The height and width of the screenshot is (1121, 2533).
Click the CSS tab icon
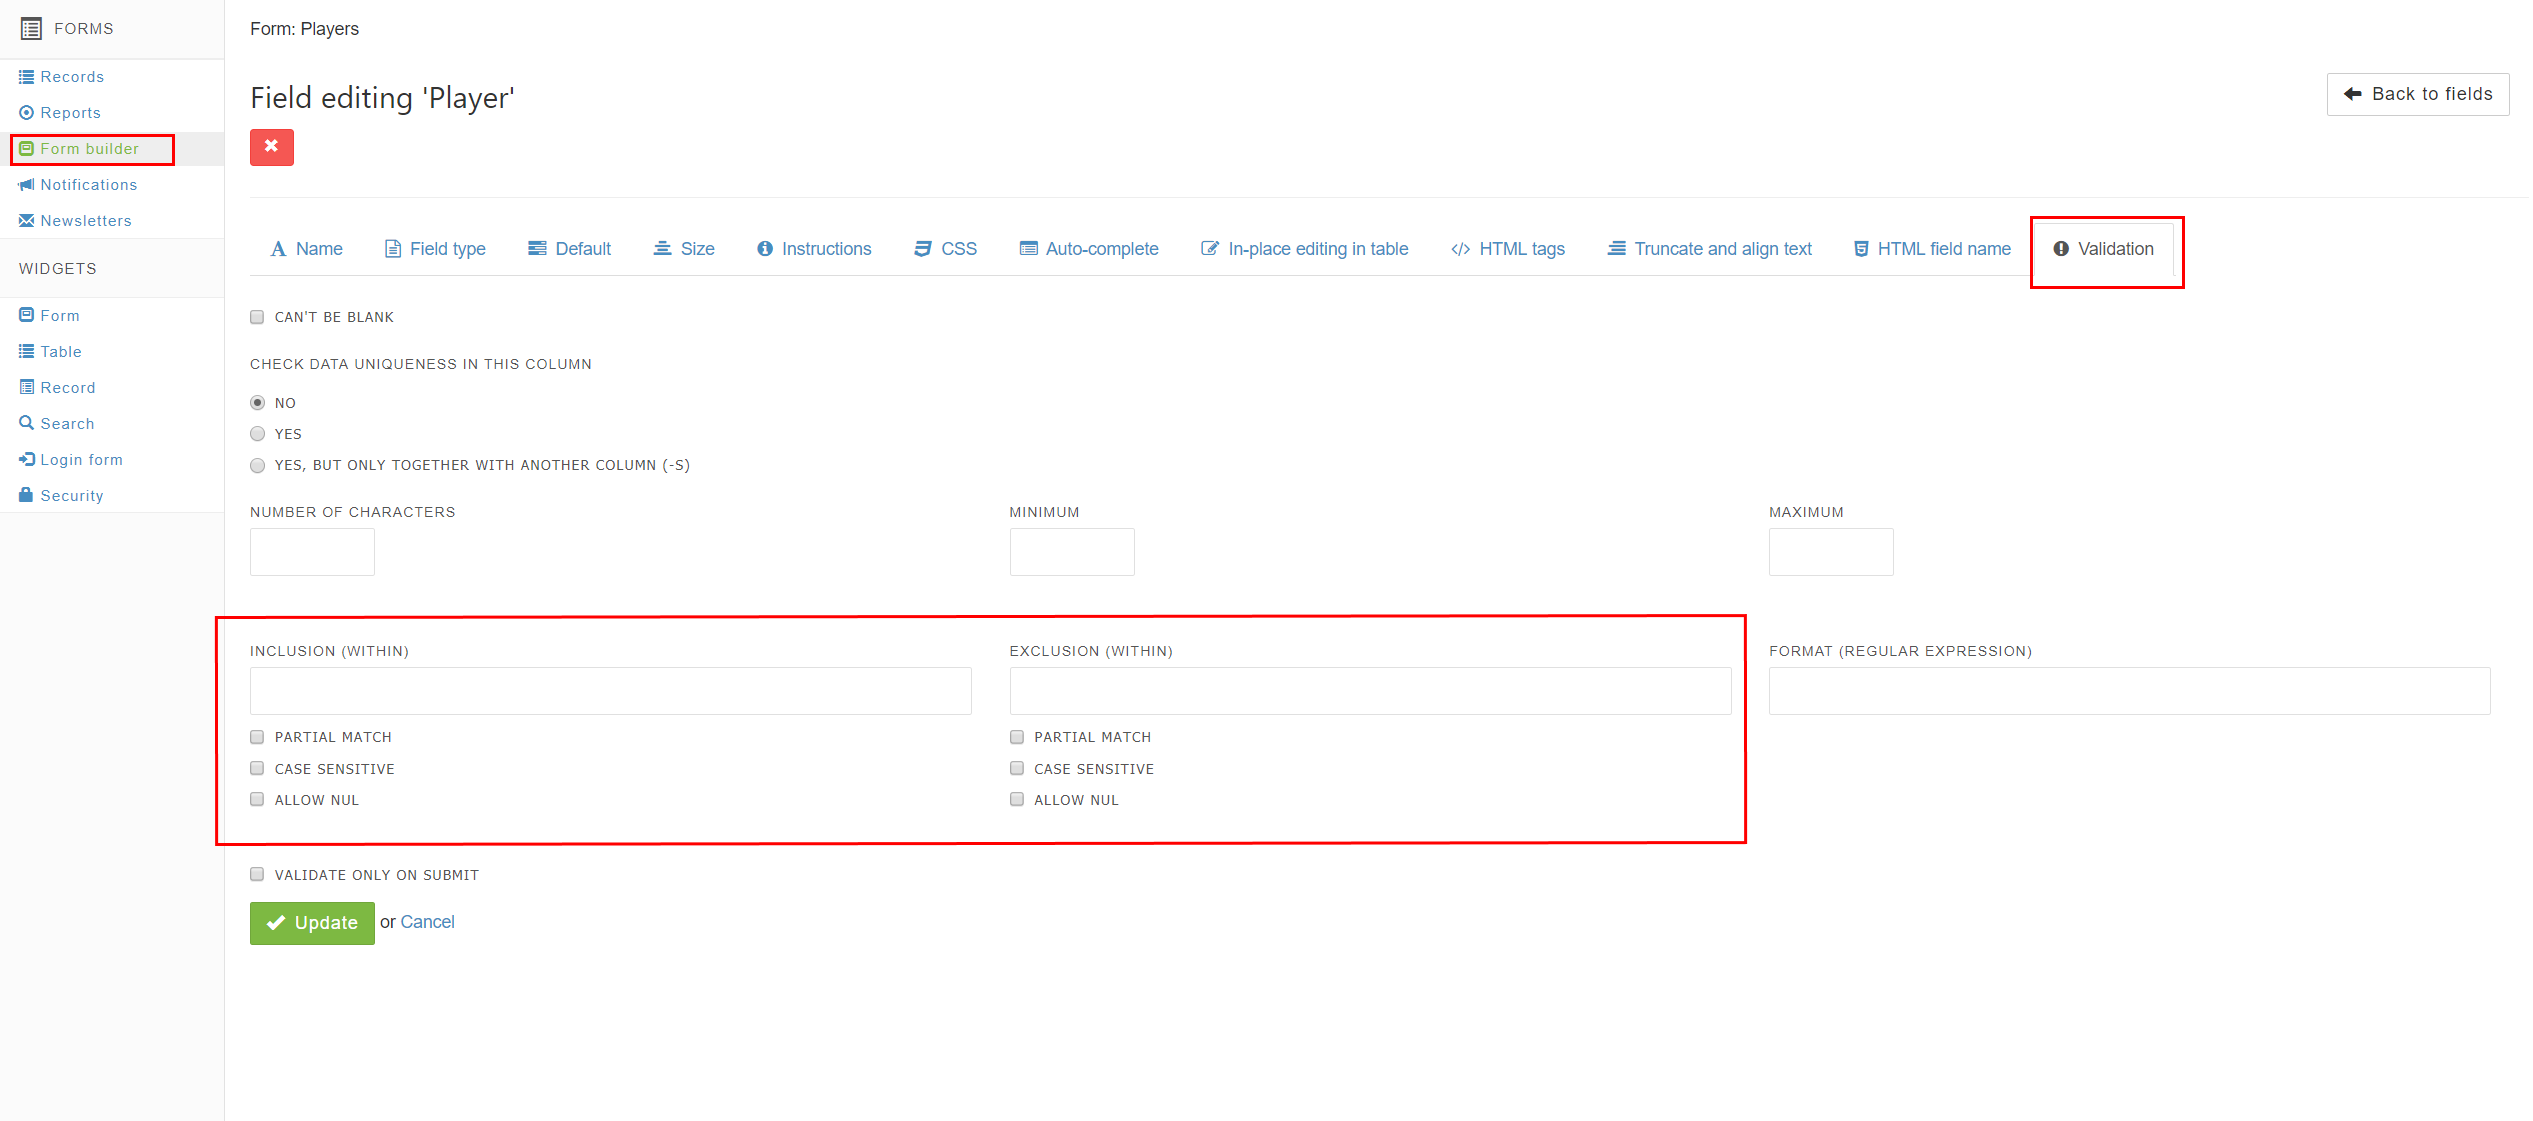pos(923,249)
